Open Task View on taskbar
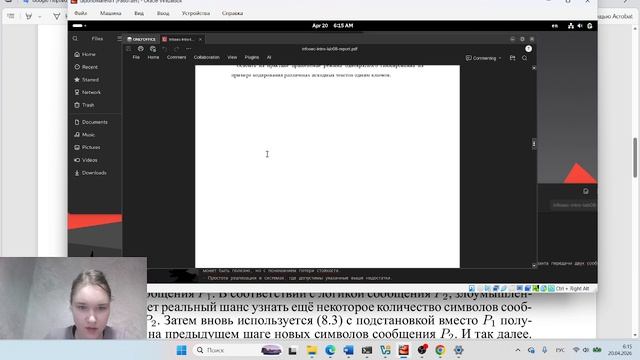Viewport: 640px width, 360px height. (292, 350)
